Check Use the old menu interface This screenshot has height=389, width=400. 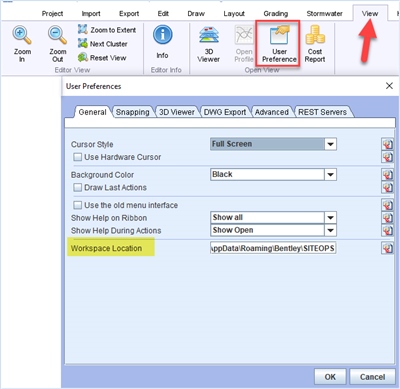(77, 205)
